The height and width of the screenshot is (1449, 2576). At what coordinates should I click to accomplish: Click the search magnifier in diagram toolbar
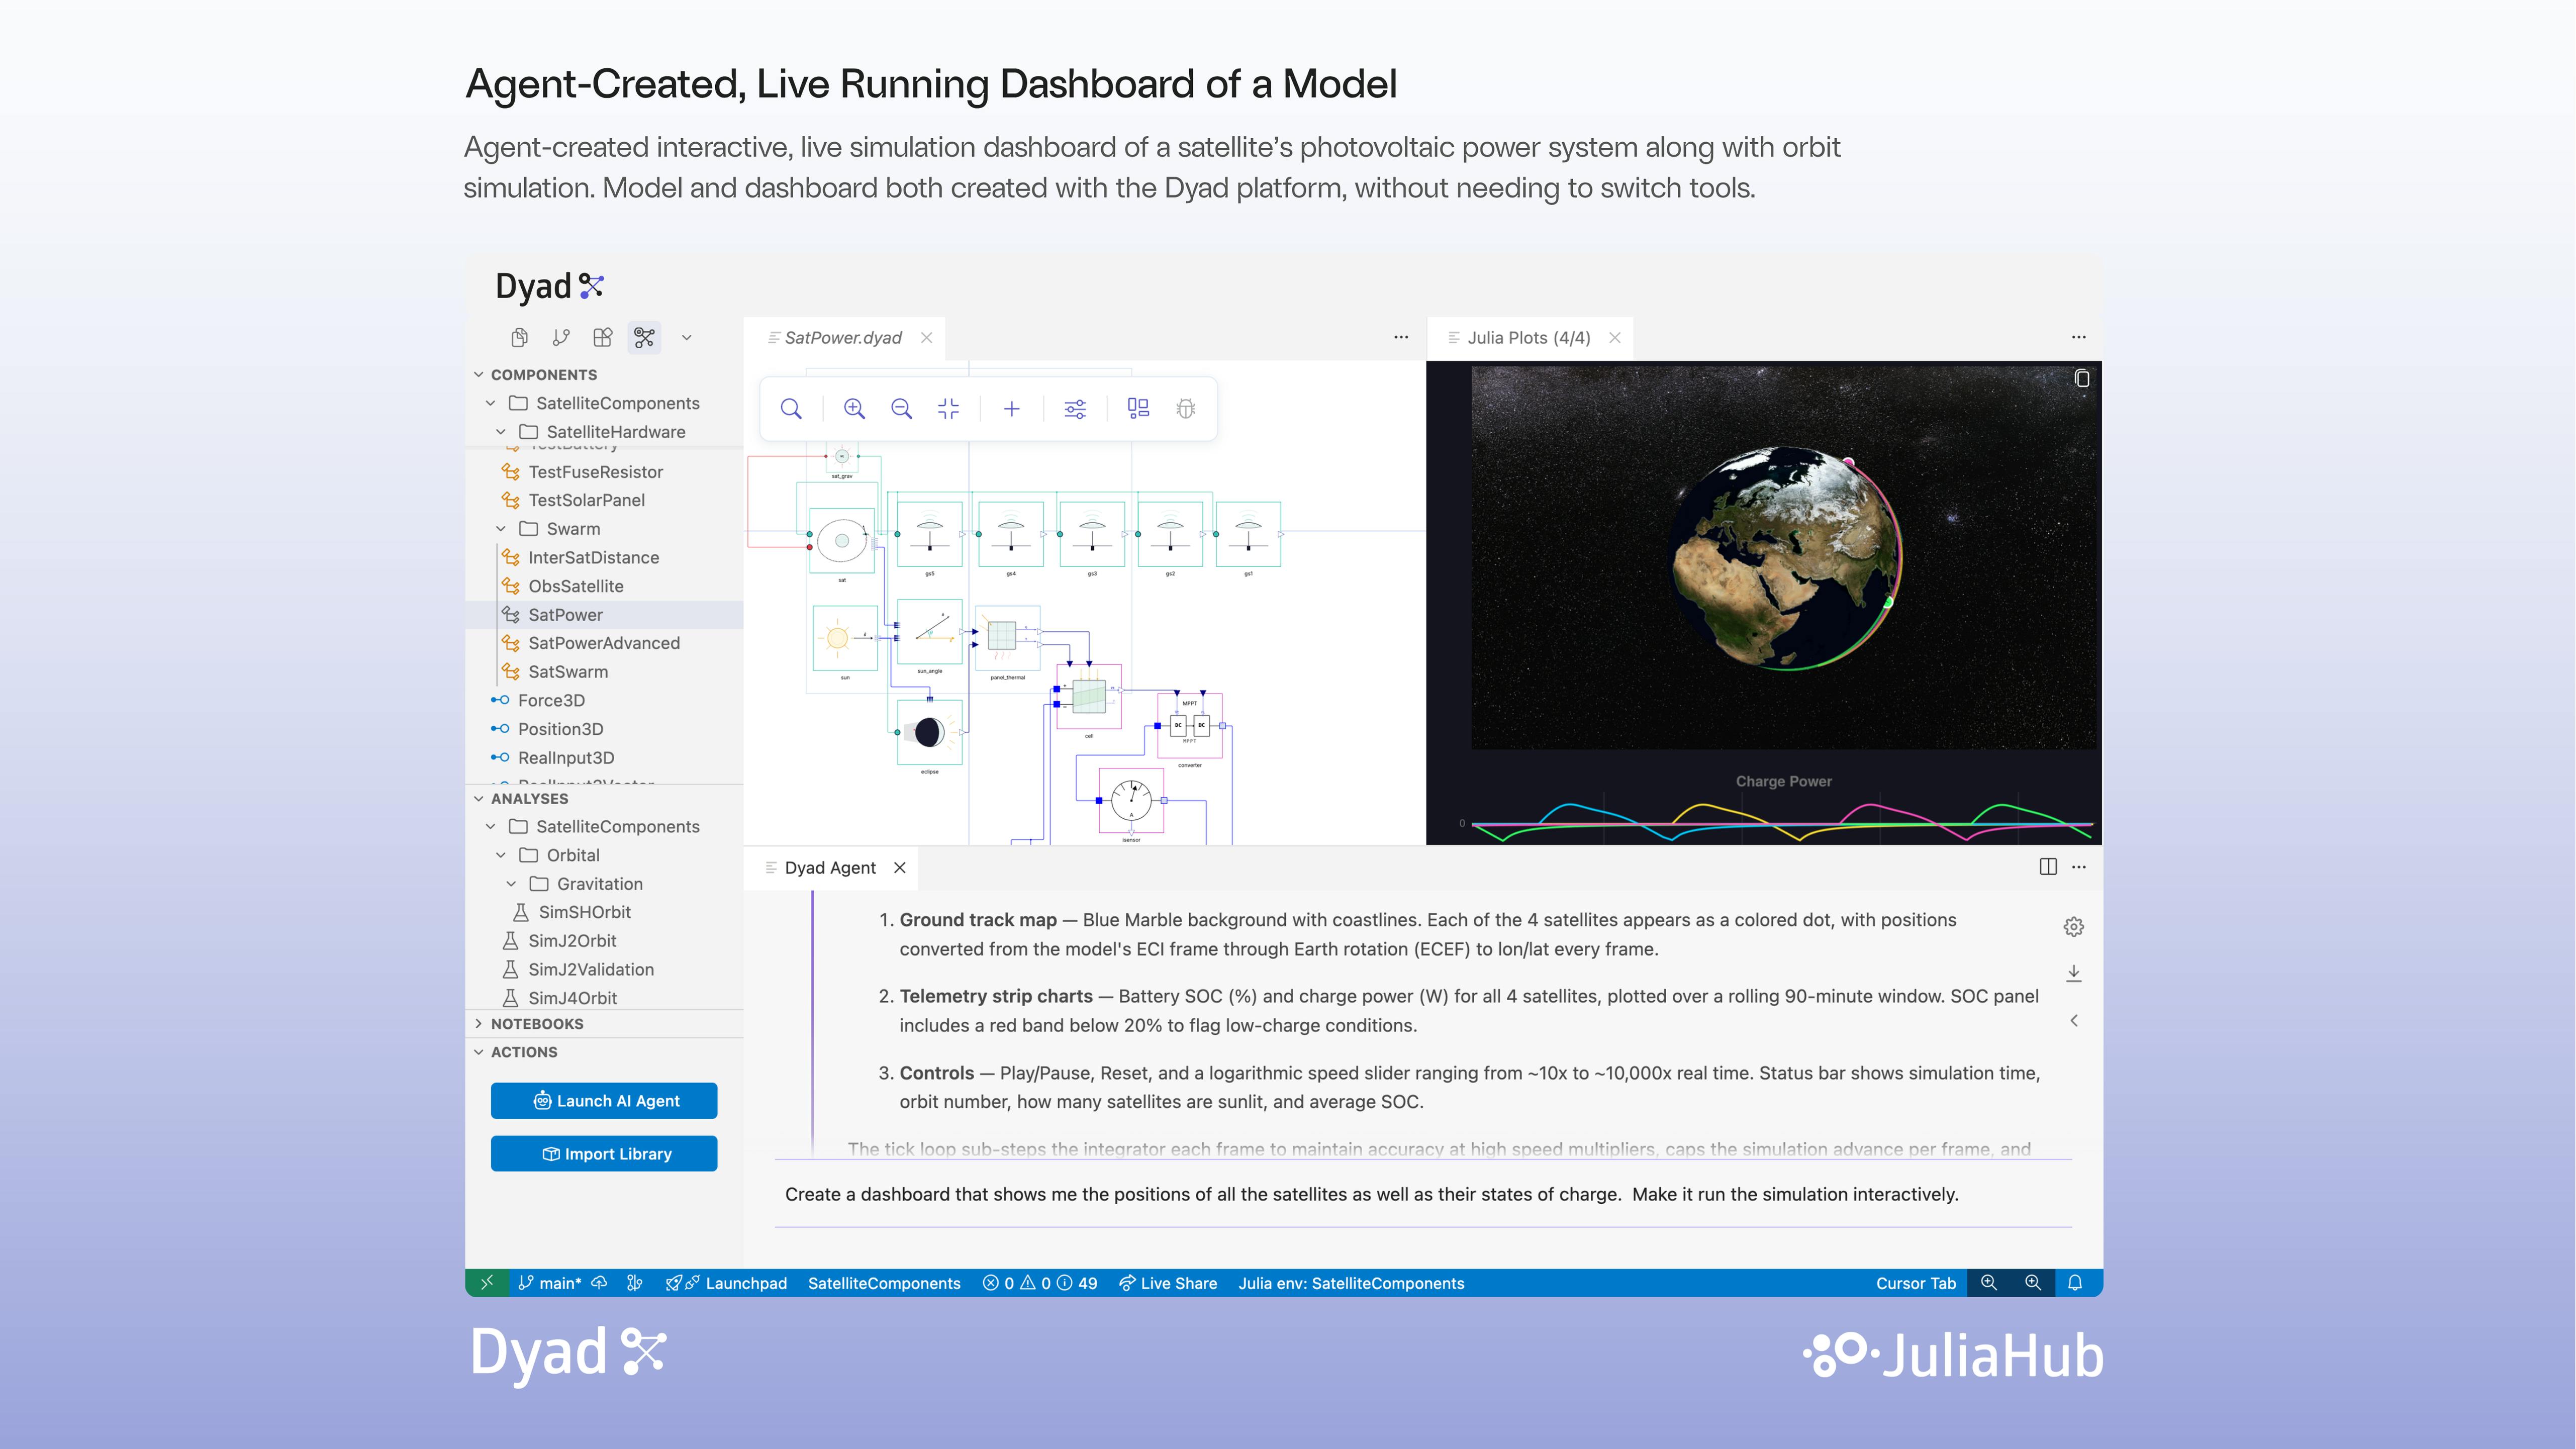point(791,409)
